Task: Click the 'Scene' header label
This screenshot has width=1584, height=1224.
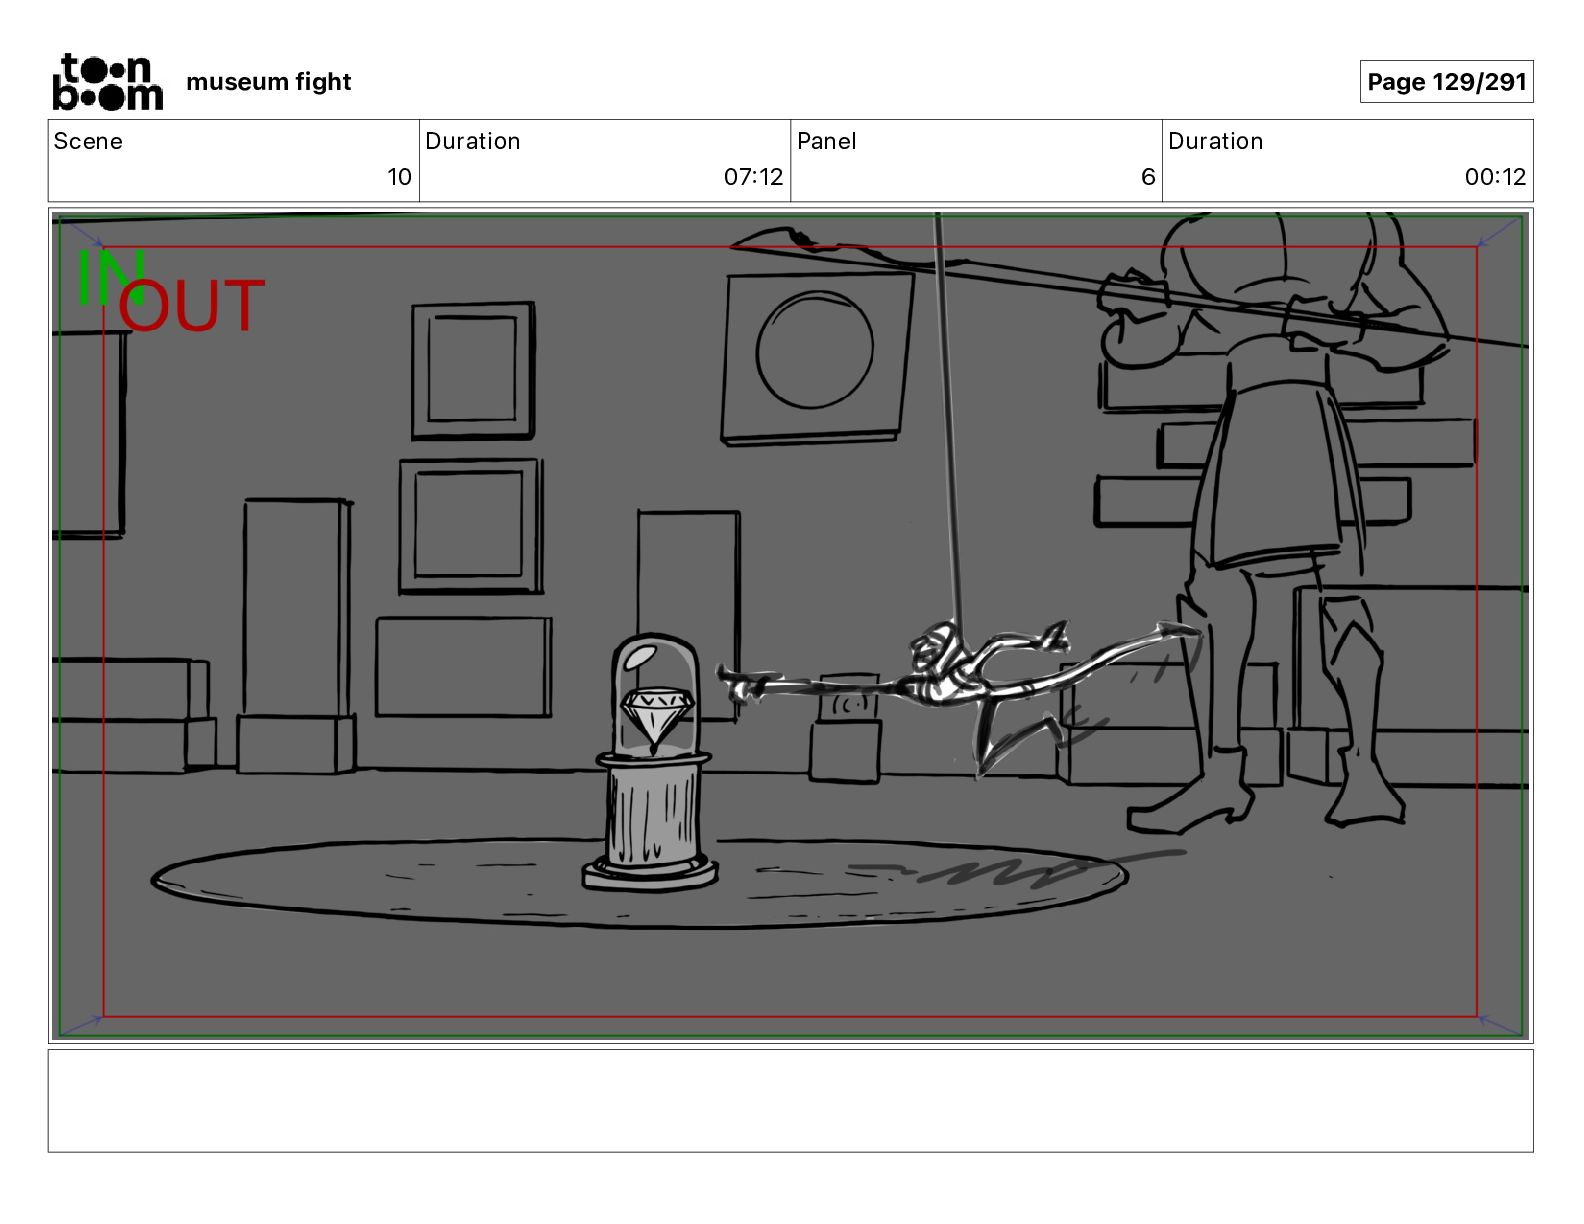Action: 88,141
